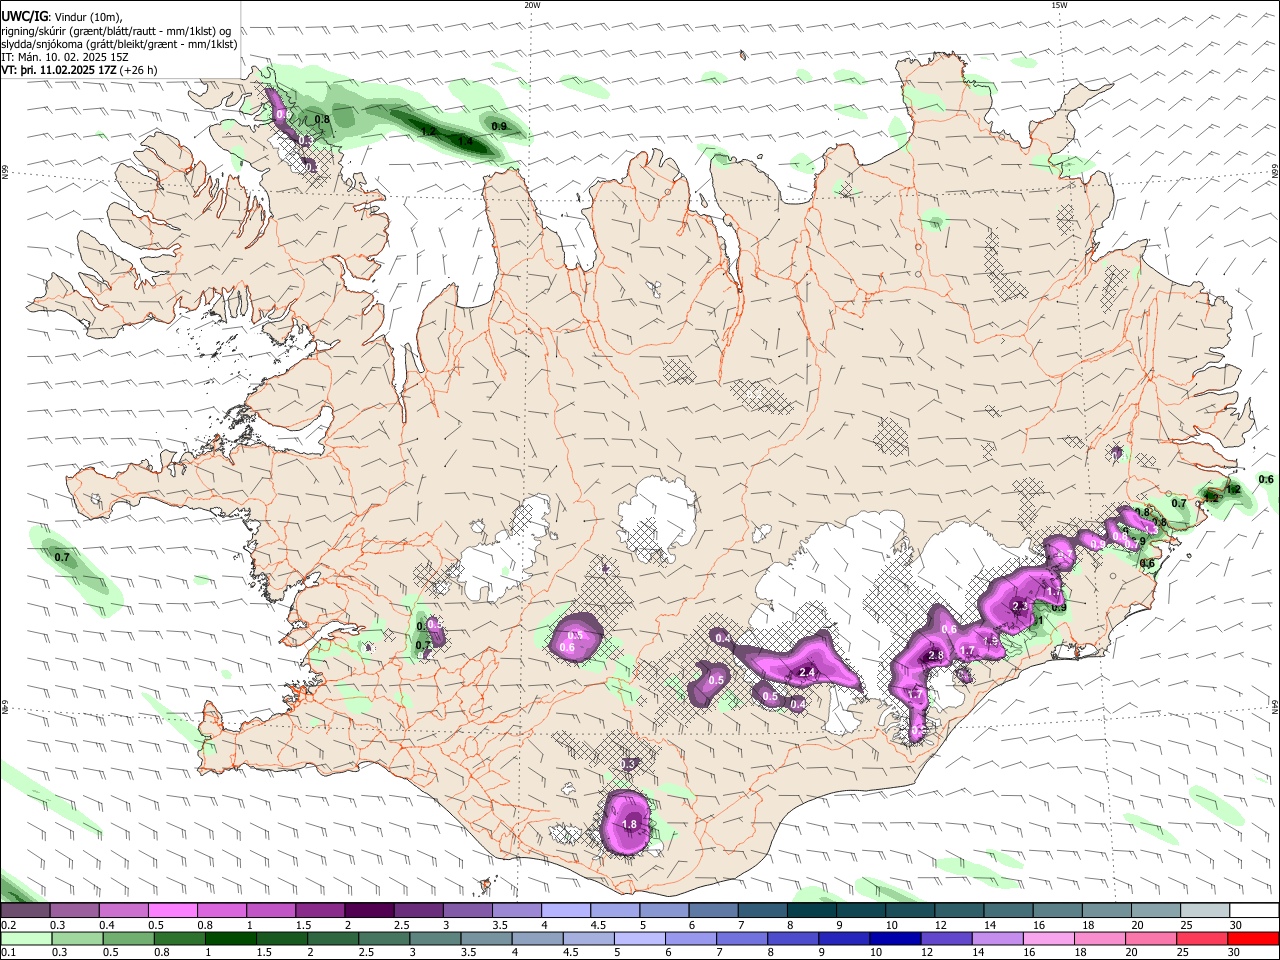
Task: Click the 1.8 value in the southern purple blob
Action: (x=629, y=825)
